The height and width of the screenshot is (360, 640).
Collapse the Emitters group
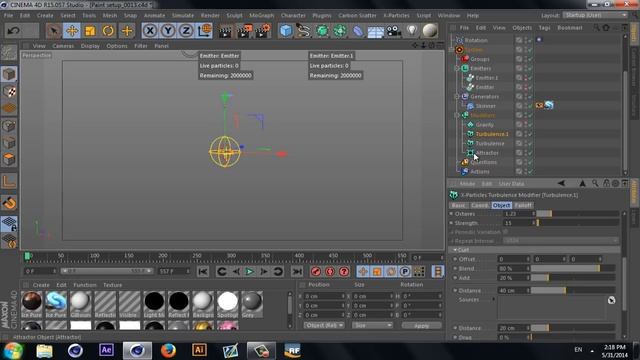tap(457, 68)
